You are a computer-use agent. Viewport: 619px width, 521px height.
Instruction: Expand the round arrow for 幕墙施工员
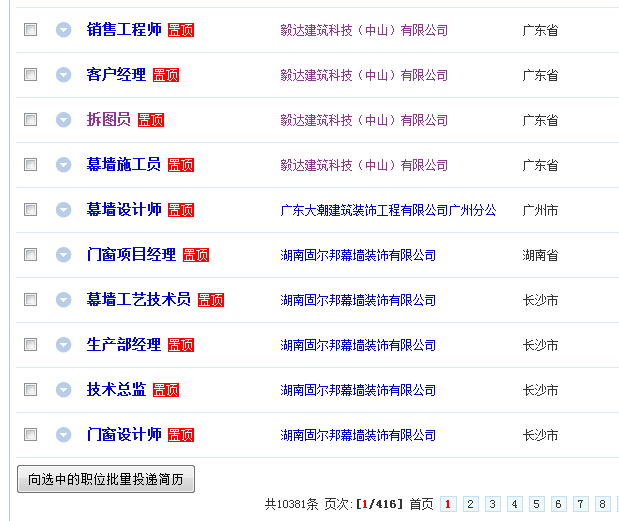[64, 165]
